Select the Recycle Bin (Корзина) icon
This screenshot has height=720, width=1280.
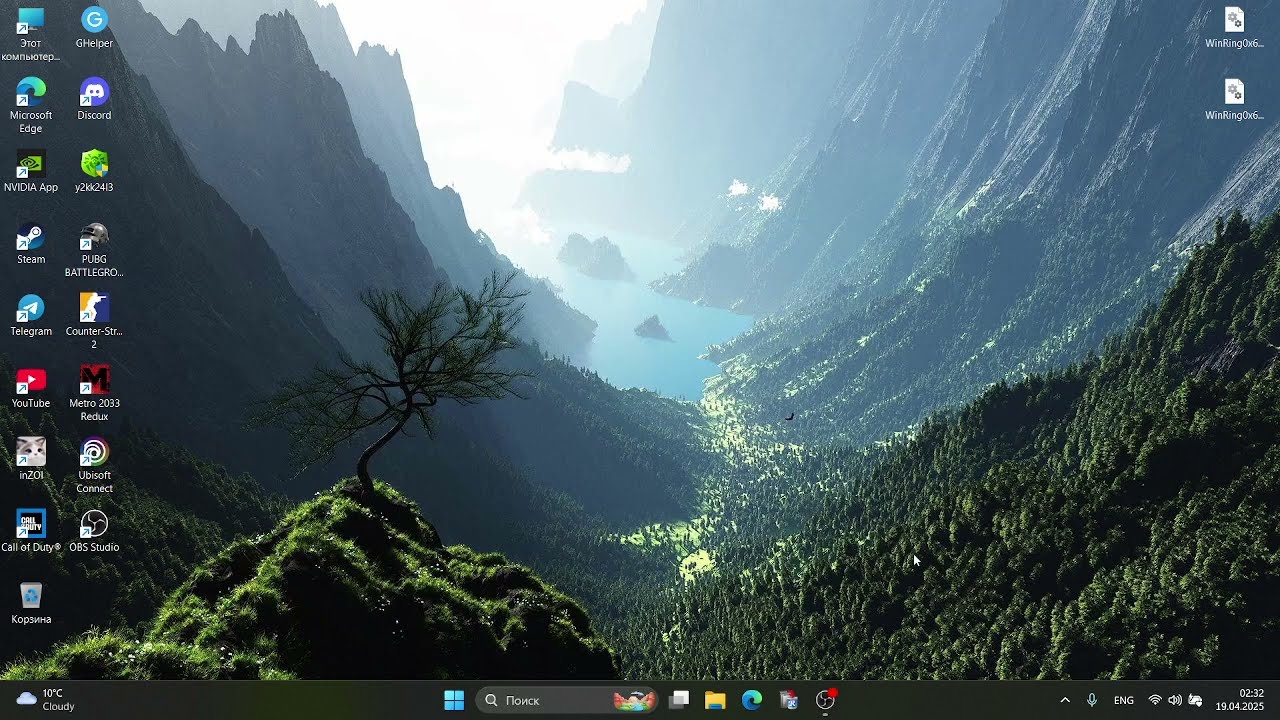(31, 603)
